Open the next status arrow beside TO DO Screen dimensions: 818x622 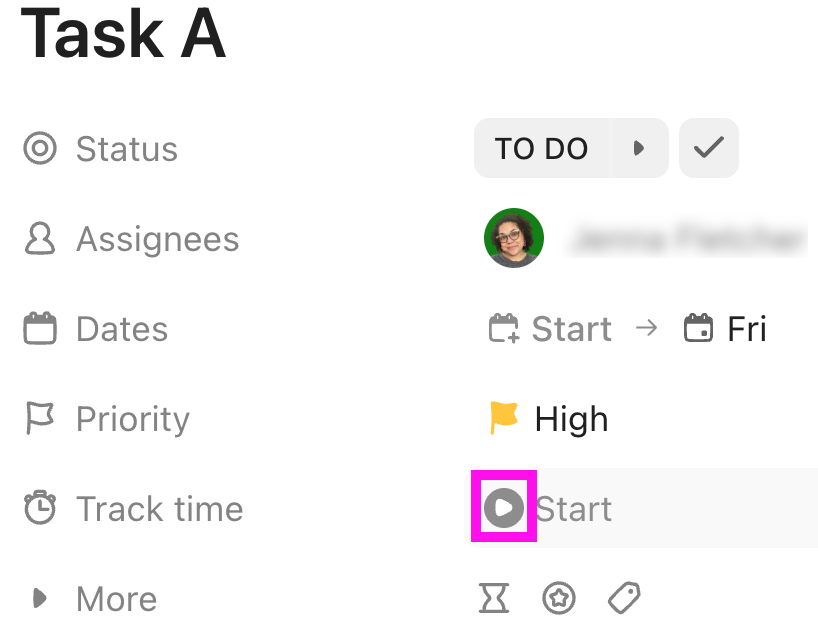tap(641, 147)
